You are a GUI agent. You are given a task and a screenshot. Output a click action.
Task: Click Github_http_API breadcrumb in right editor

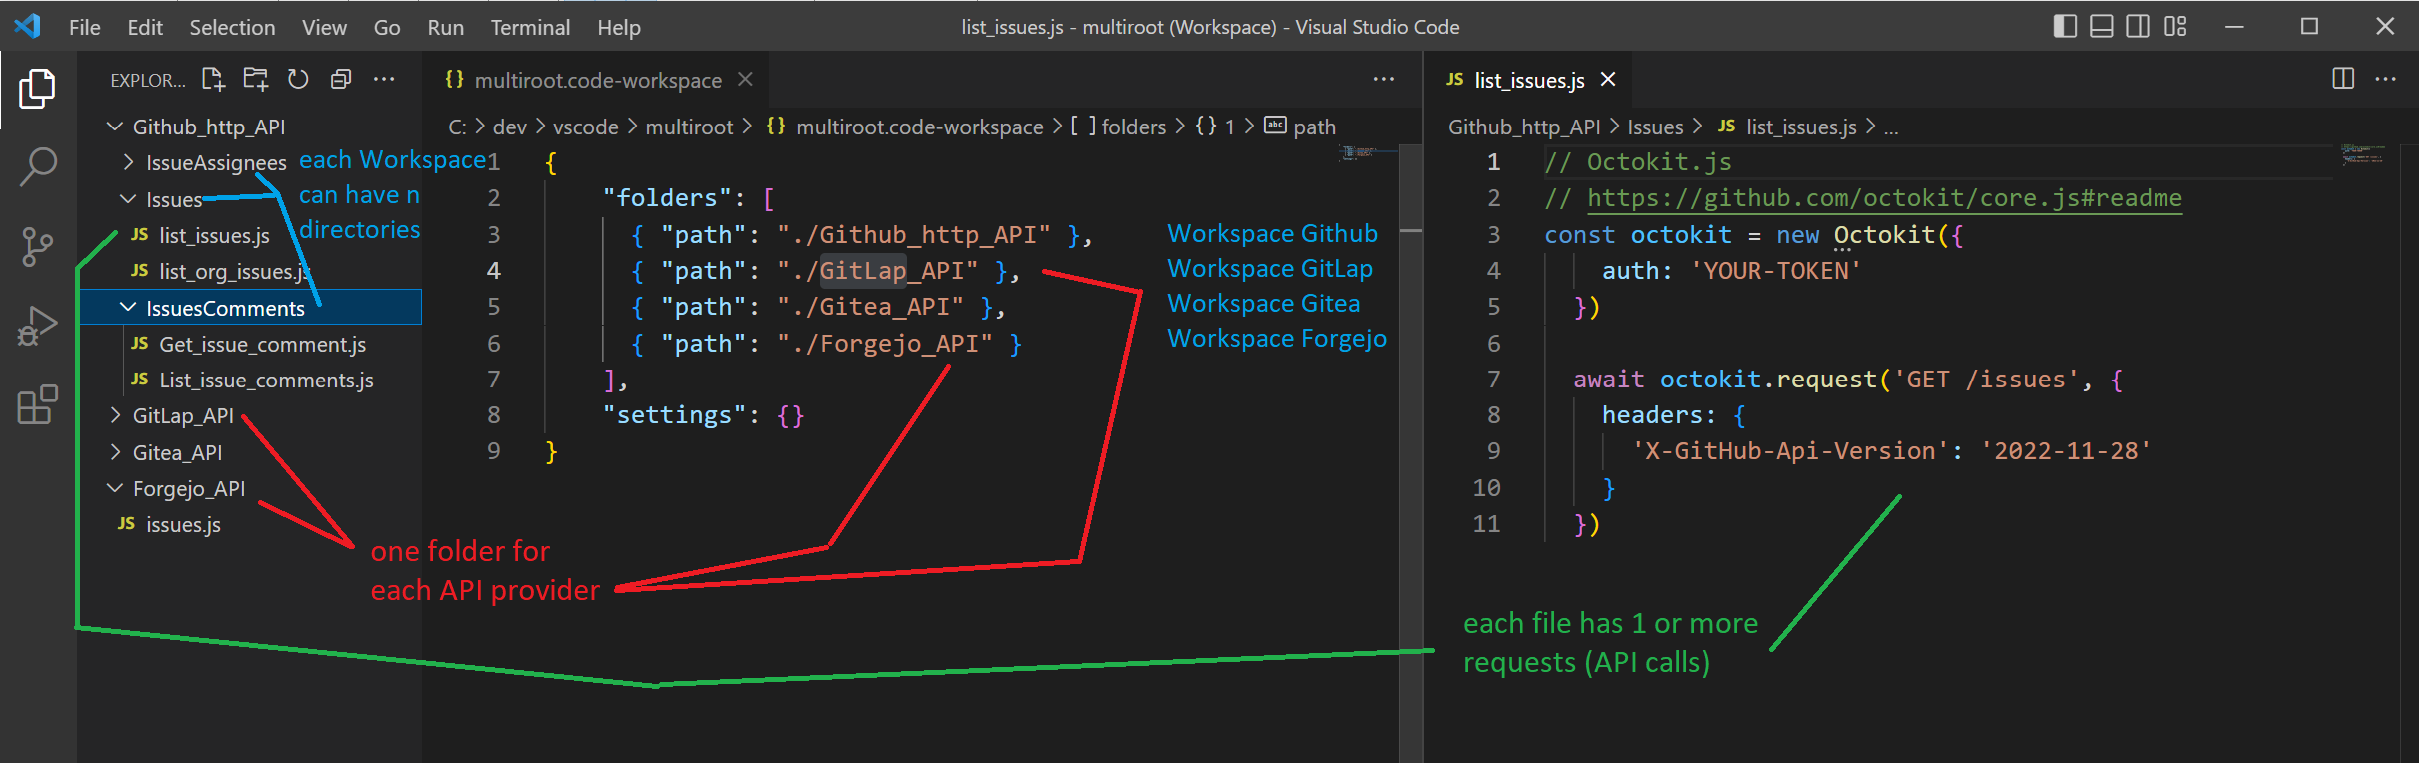click(x=1524, y=126)
